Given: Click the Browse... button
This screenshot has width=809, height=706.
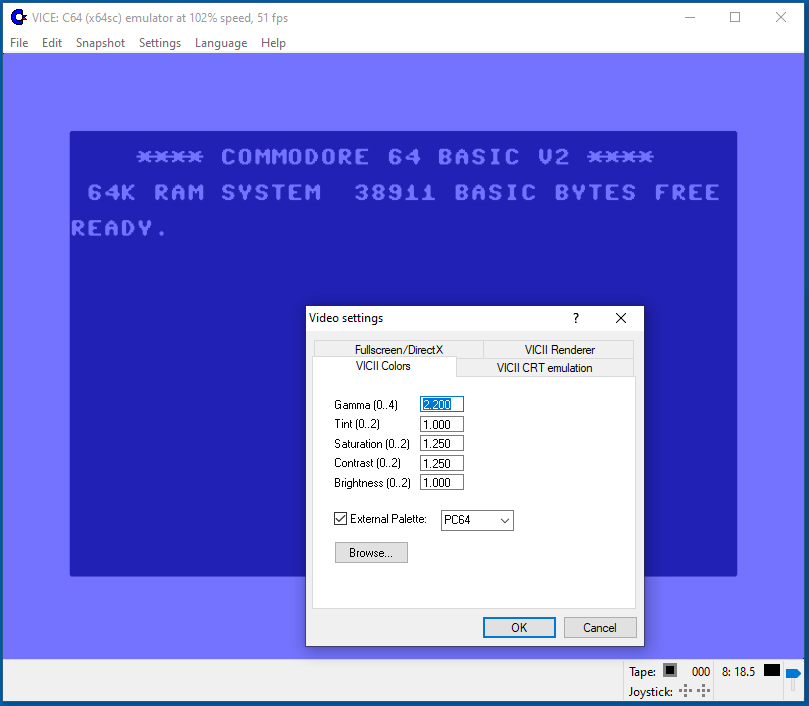Looking at the screenshot, I should (371, 553).
